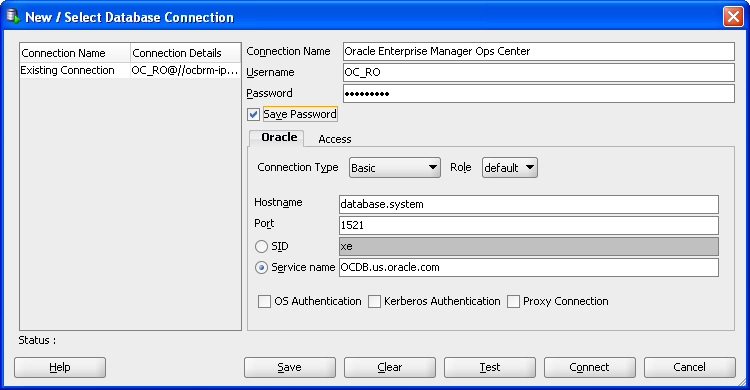Select the Service name radio button
Viewport: 750px width, 390px height.
click(x=261, y=267)
